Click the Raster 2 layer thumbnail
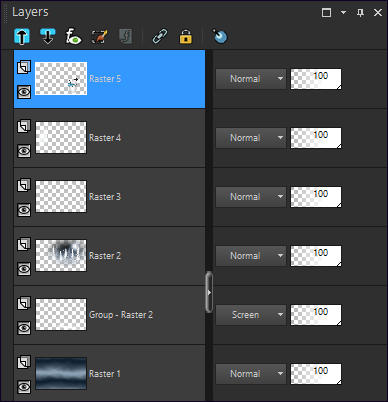This screenshot has width=388, height=402. click(61, 256)
